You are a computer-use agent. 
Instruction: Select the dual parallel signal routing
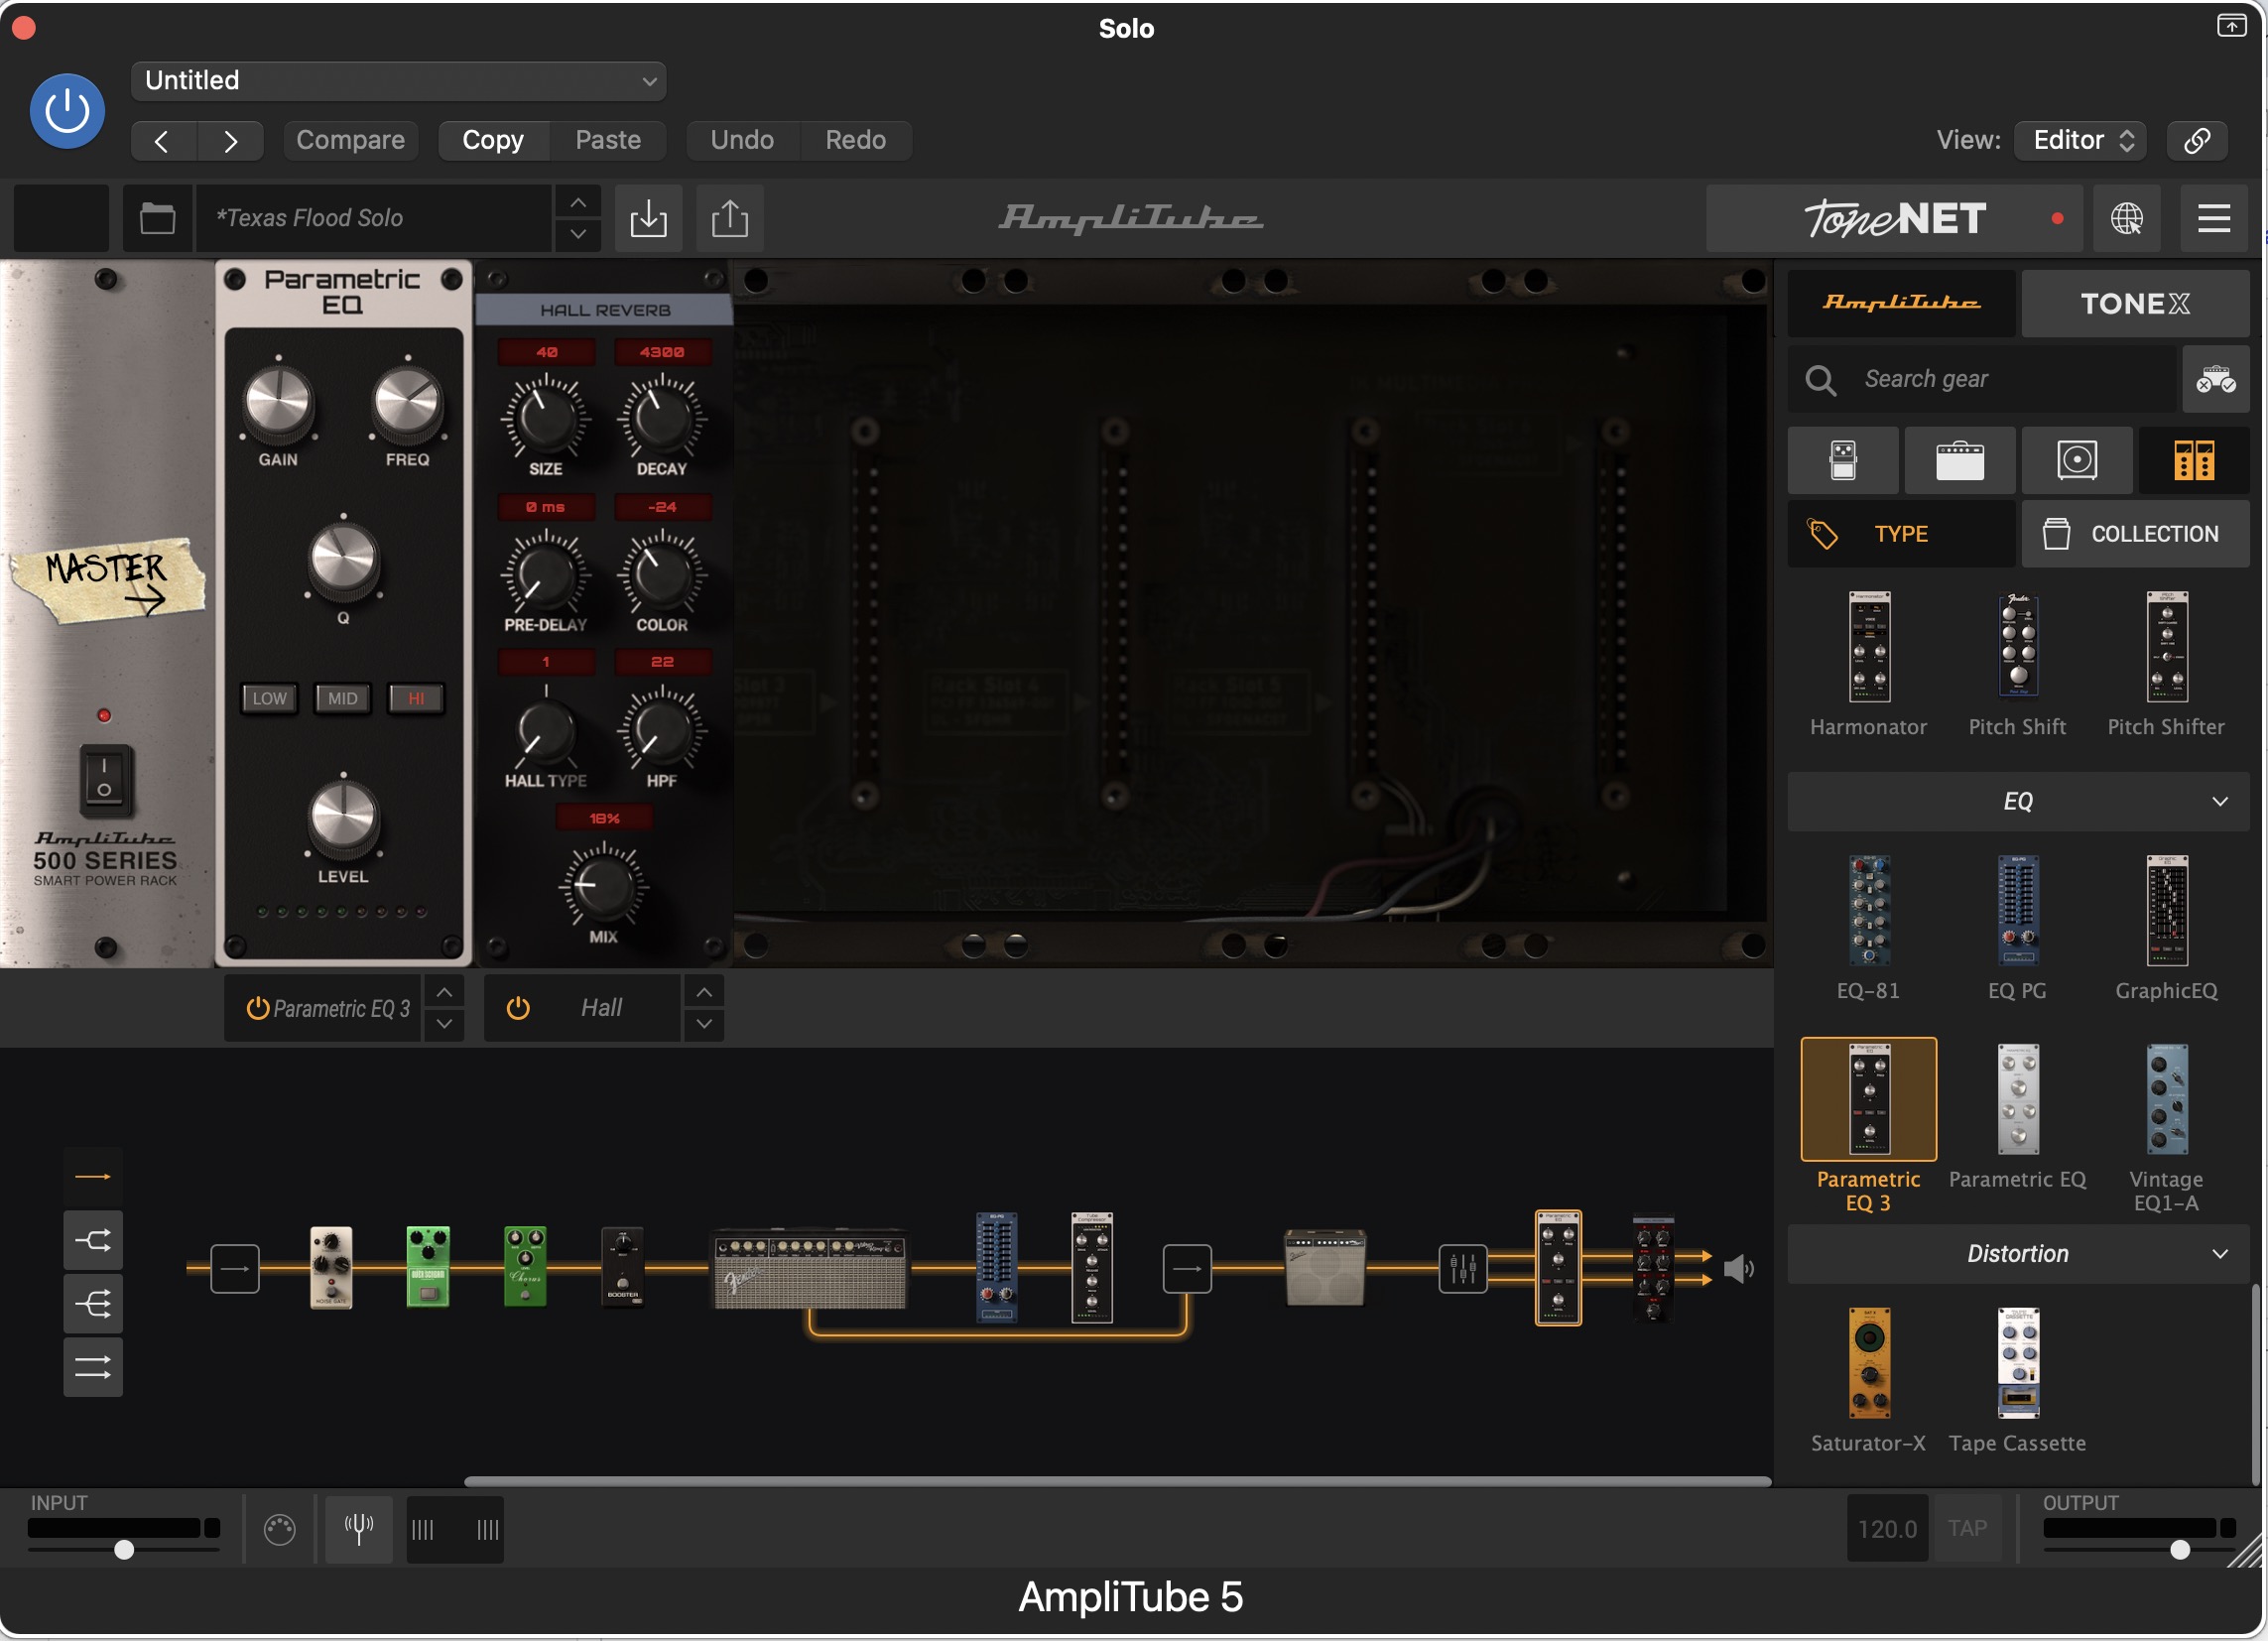93,1367
